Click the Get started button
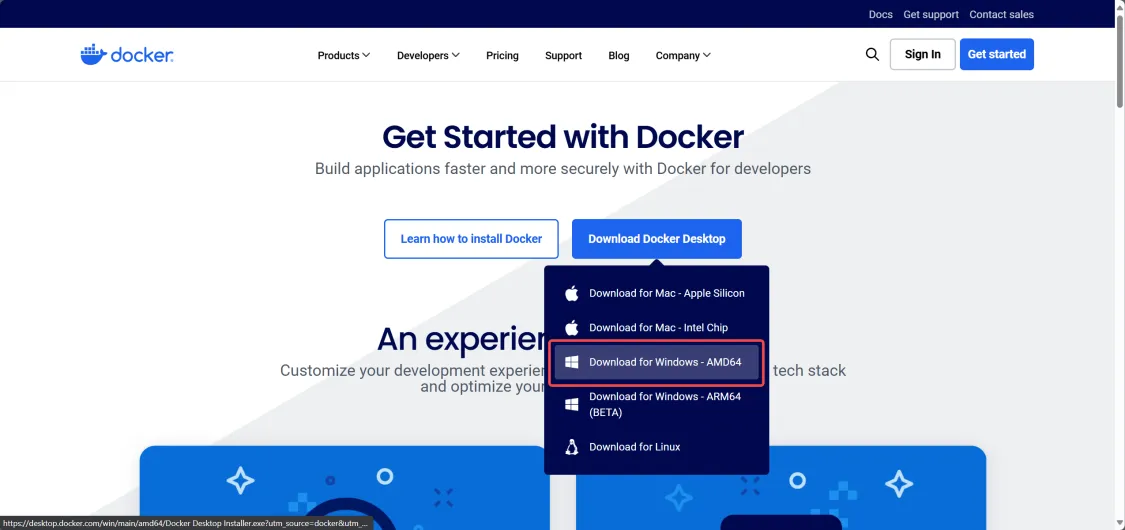Screen dimensions: 1125x530 997,55
